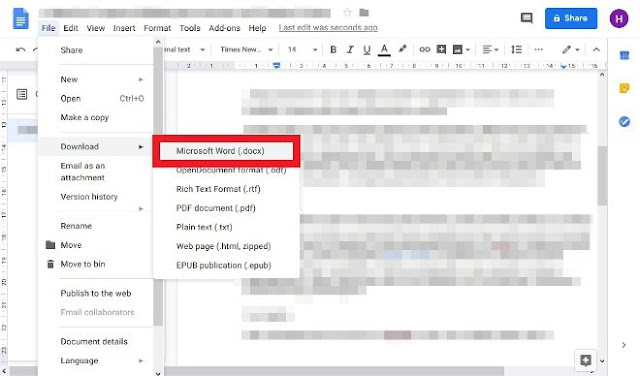Click the first line indent ruler marker
The image size is (640, 376).
(x=276, y=64)
